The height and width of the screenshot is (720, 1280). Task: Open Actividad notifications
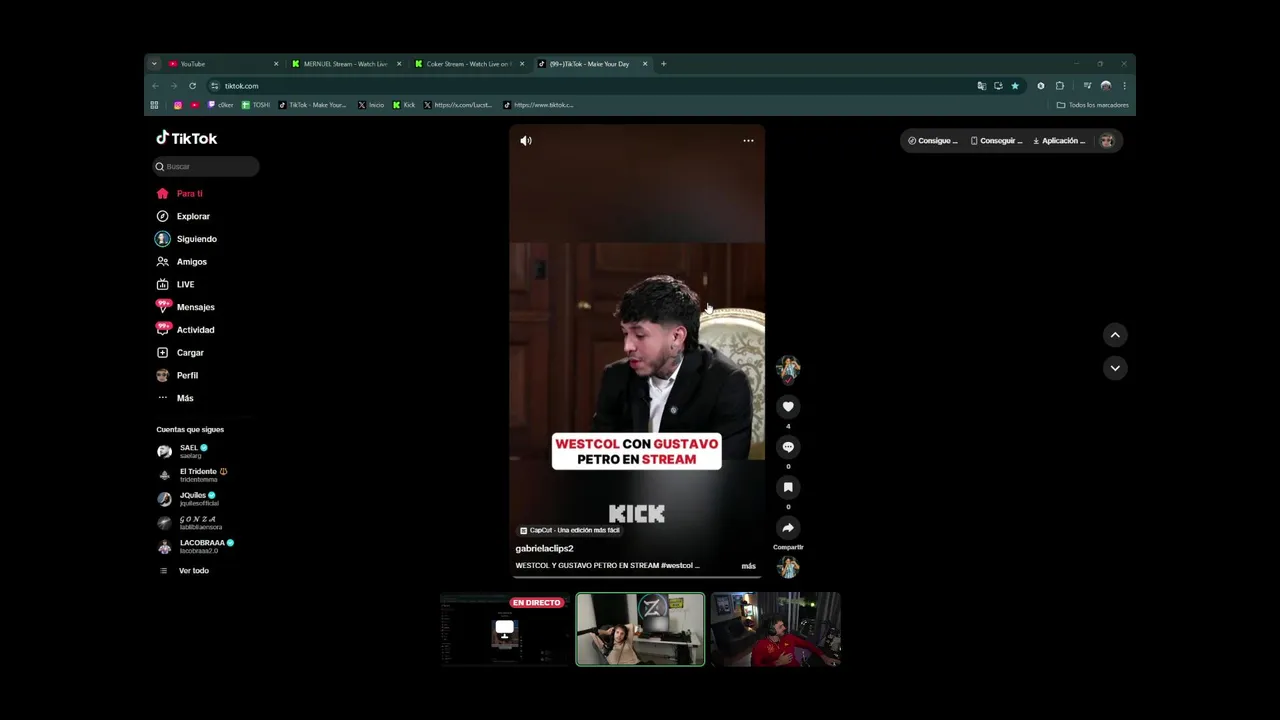point(186,330)
